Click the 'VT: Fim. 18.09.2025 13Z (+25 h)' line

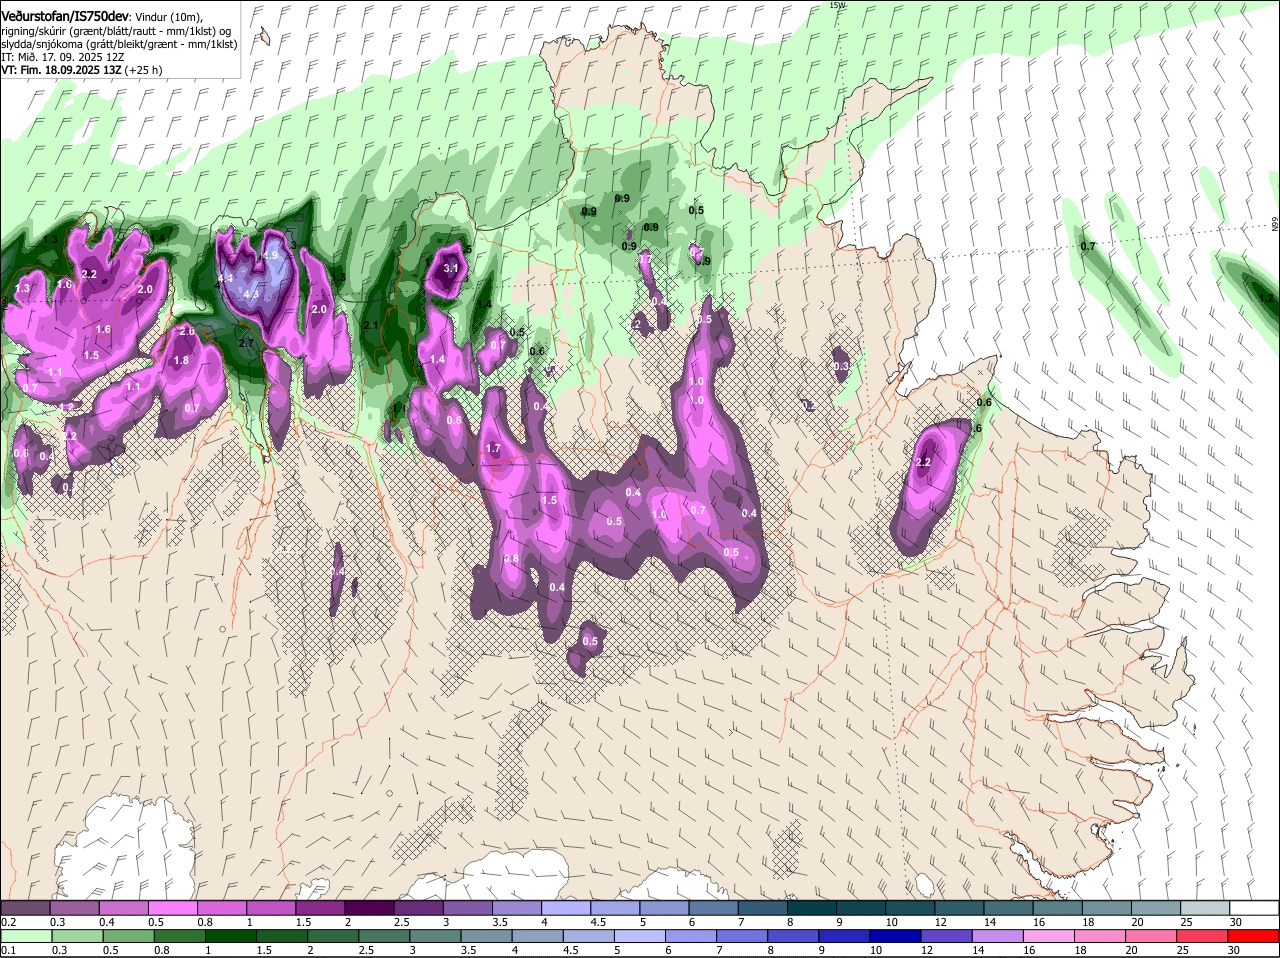pos(82,71)
